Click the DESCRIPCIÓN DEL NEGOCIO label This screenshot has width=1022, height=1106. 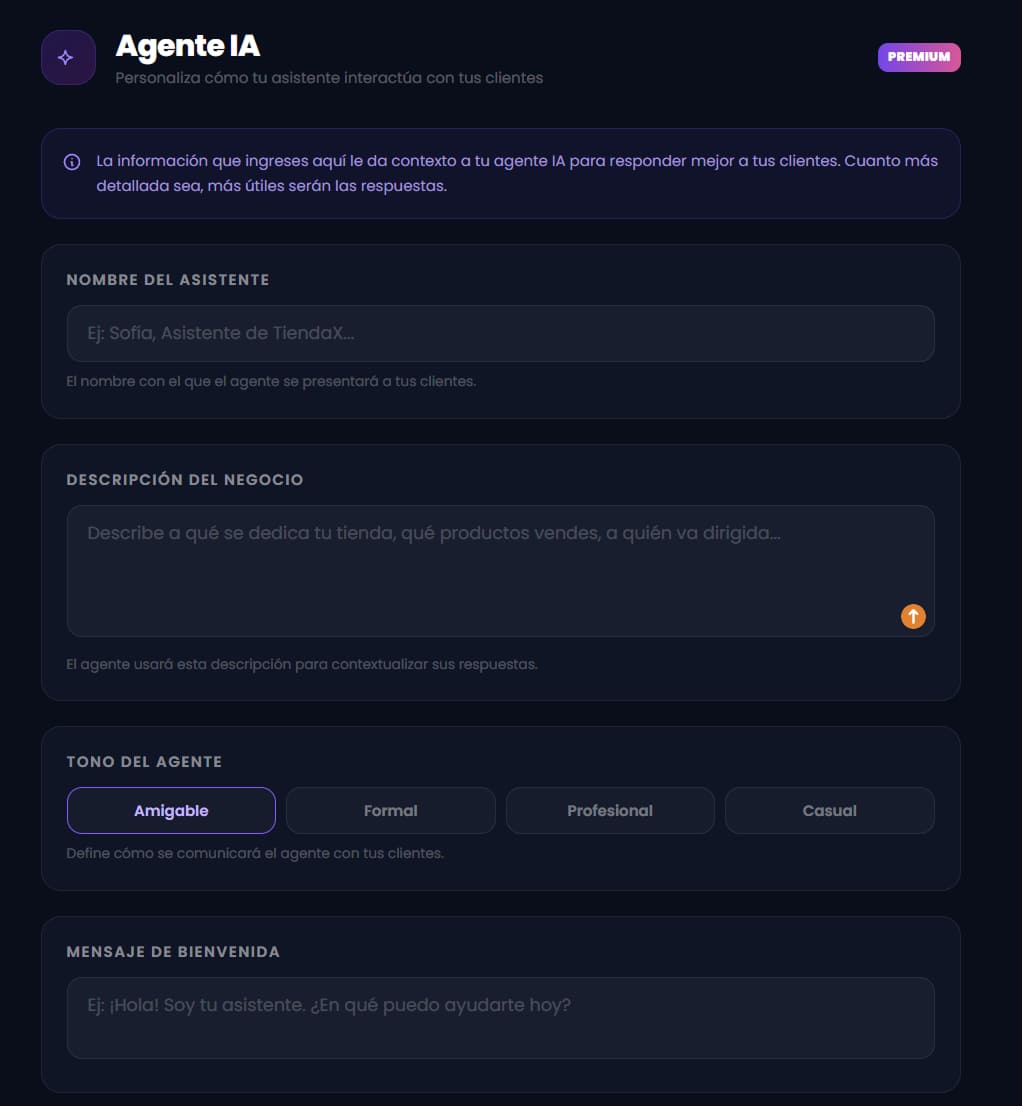185,480
